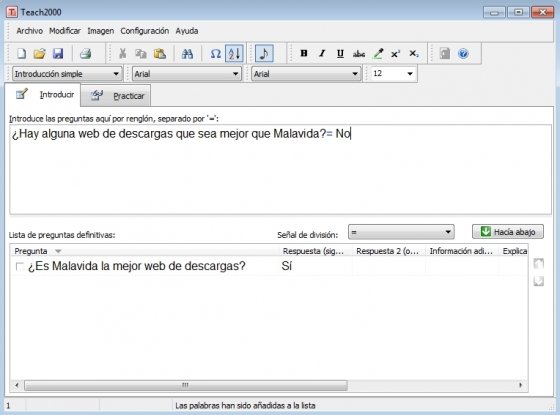Click the status bar message Las palabras han sido añadidas
Image resolution: width=560 pixels, height=415 pixels.
[245, 406]
